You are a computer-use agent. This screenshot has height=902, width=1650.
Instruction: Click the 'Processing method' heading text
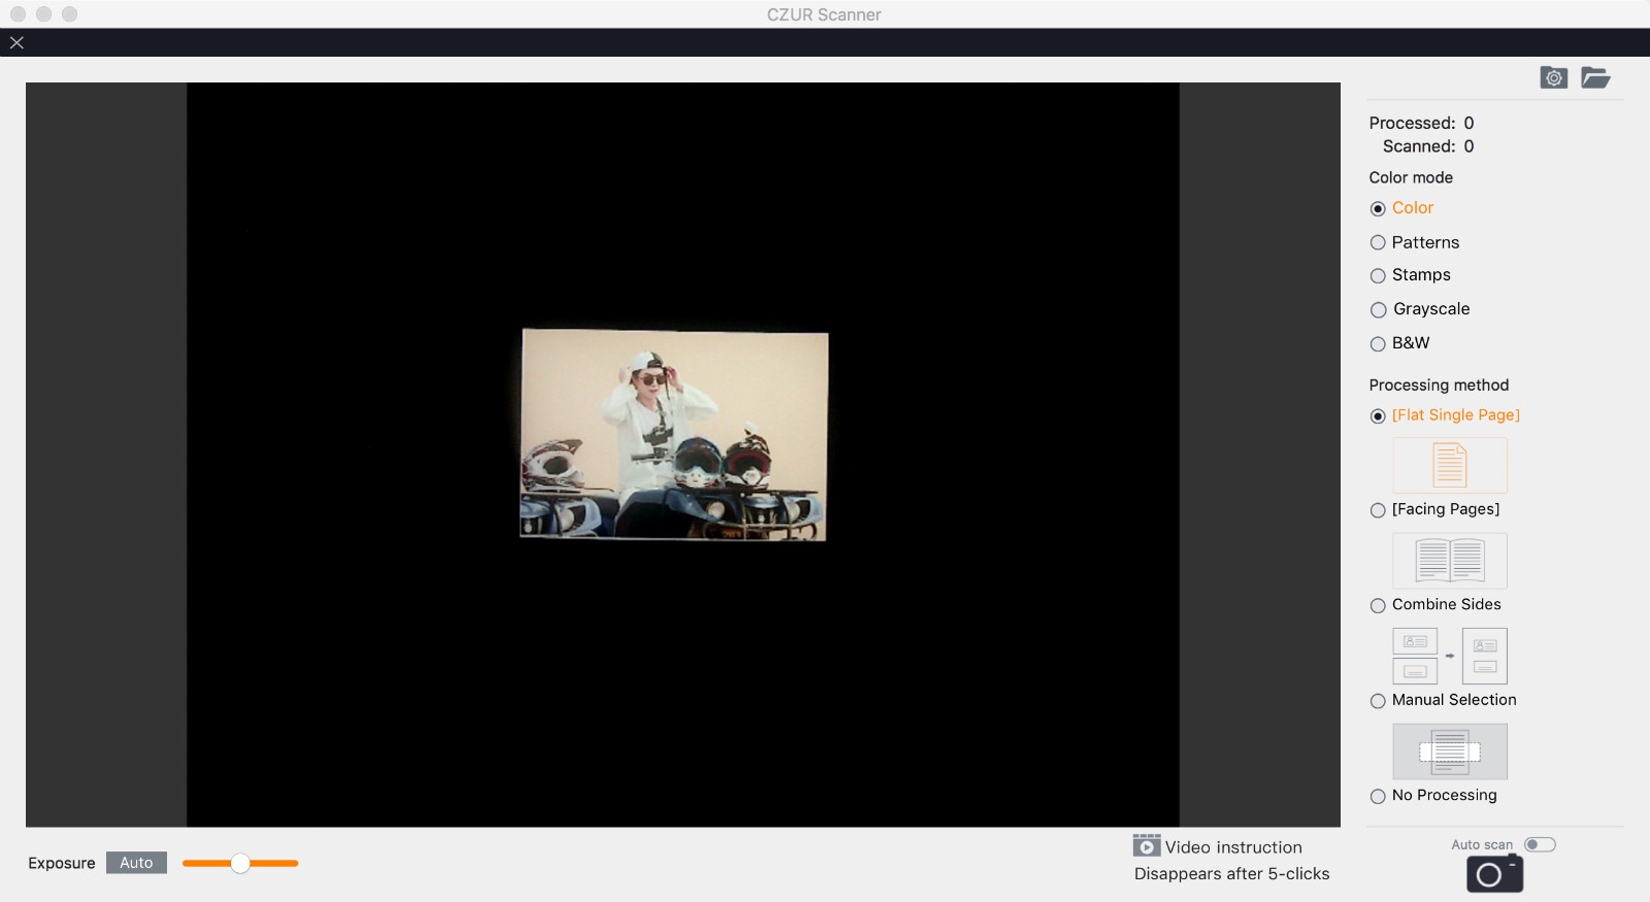1439,385
